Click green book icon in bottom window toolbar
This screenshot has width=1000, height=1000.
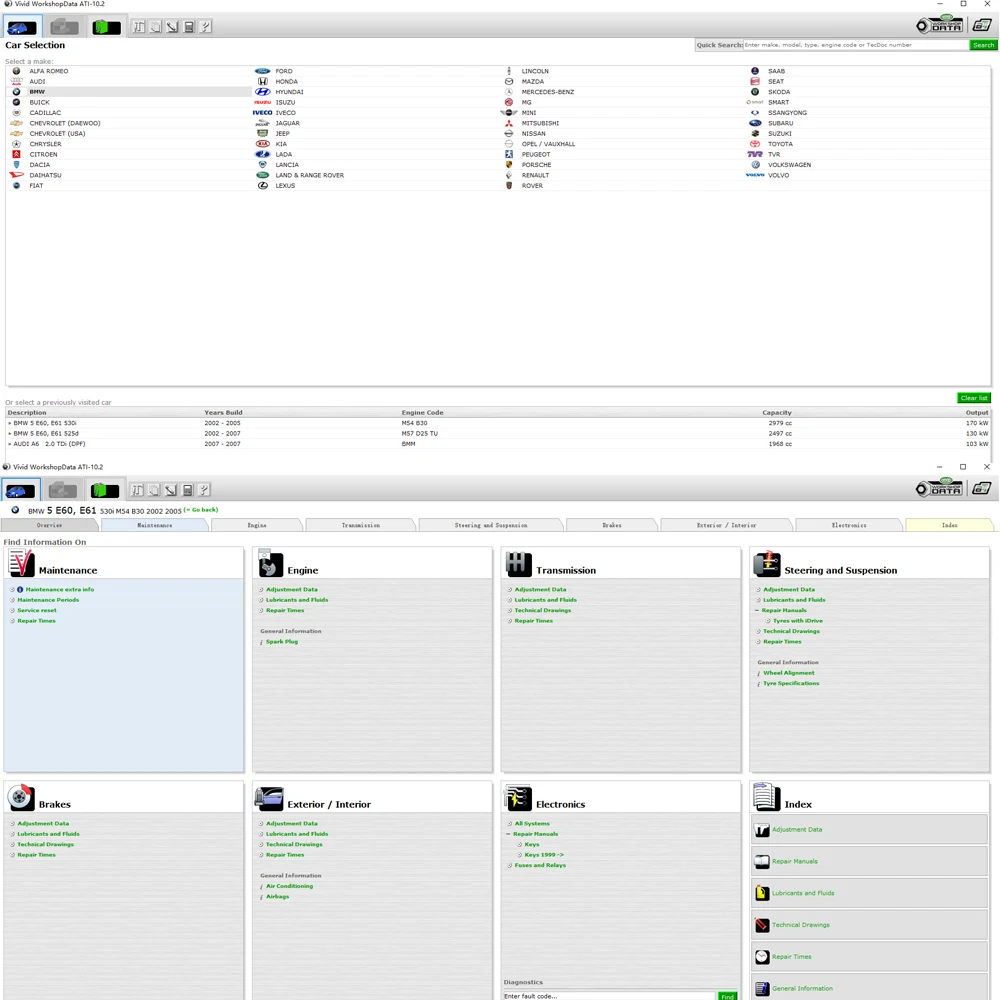105,490
